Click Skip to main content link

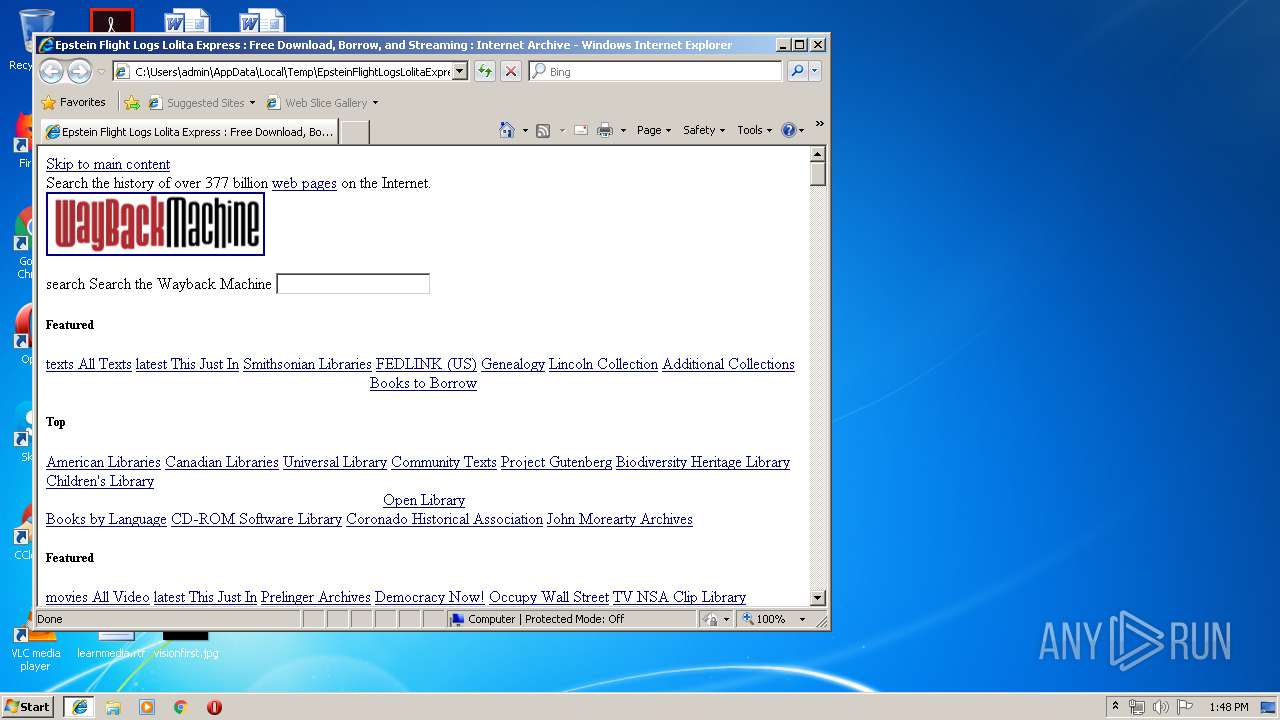tap(108, 164)
